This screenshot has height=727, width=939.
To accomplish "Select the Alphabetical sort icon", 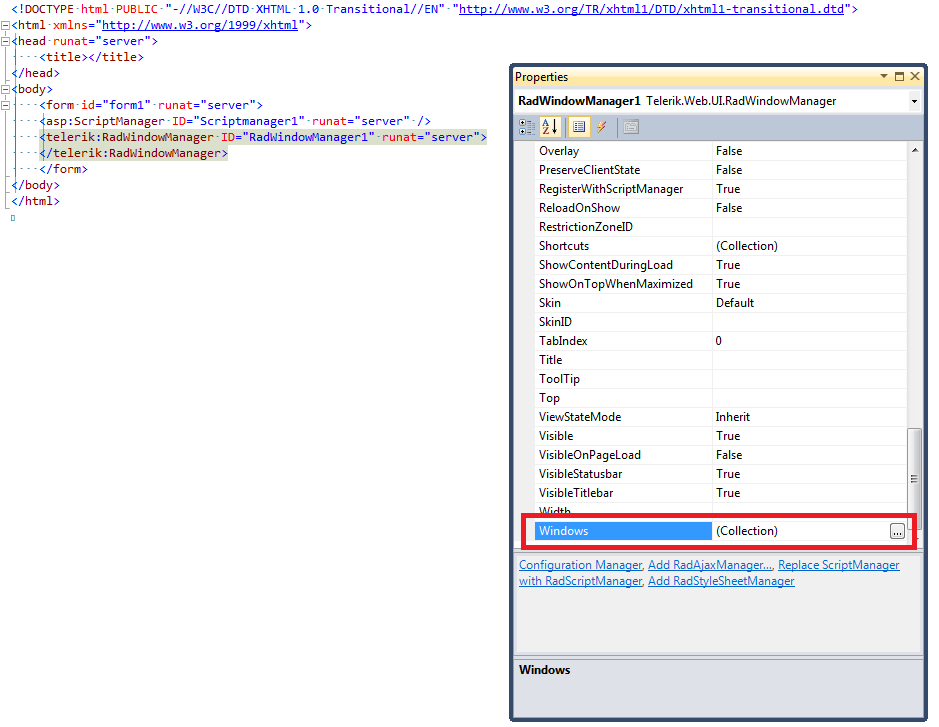I will [x=550, y=127].
